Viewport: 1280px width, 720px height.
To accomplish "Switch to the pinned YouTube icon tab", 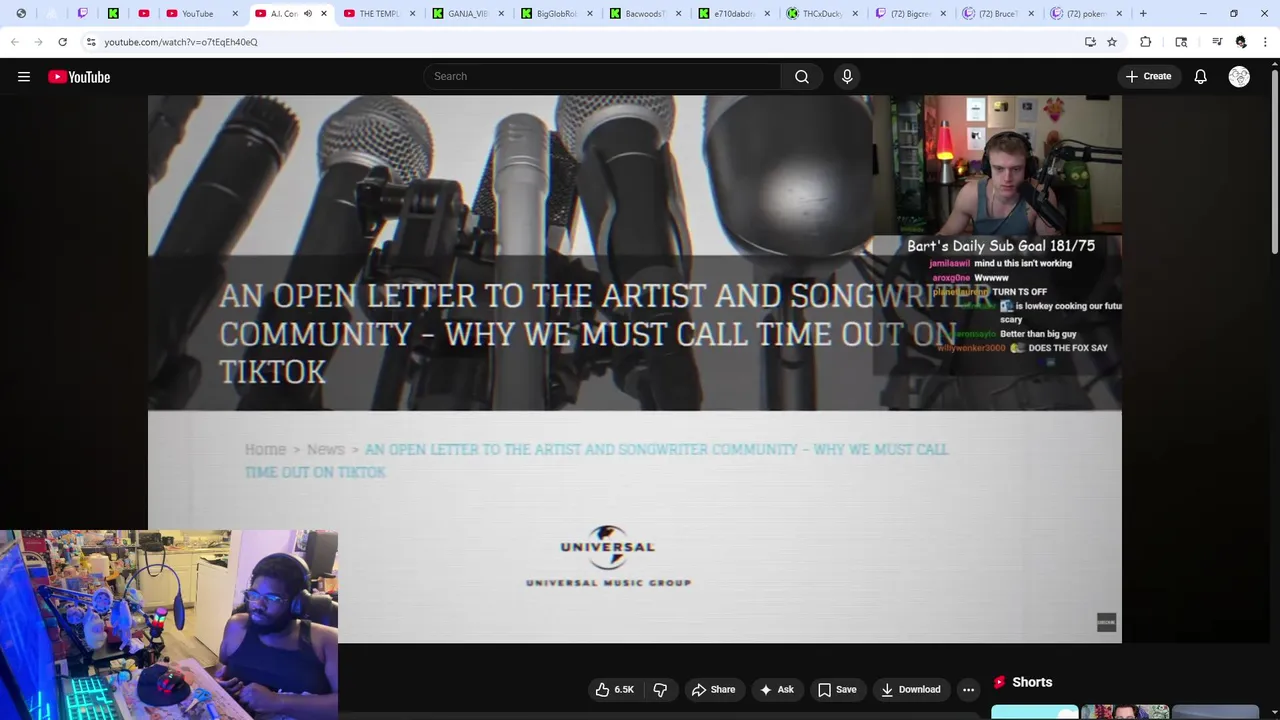I will [x=144, y=14].
